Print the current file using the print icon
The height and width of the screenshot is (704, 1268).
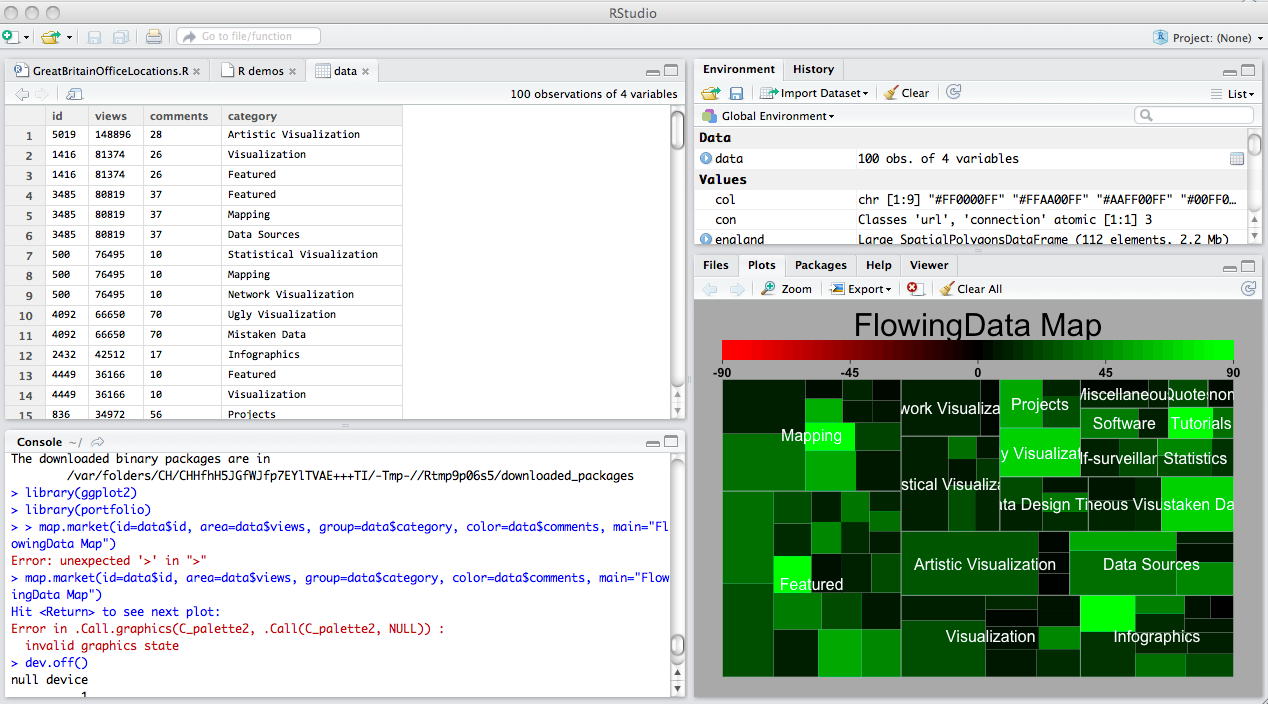point(153,36)
